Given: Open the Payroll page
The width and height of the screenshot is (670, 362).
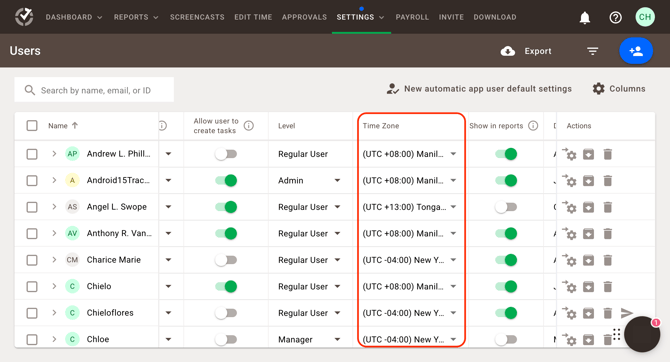Looking at the screenshot, I should (412, 17).
